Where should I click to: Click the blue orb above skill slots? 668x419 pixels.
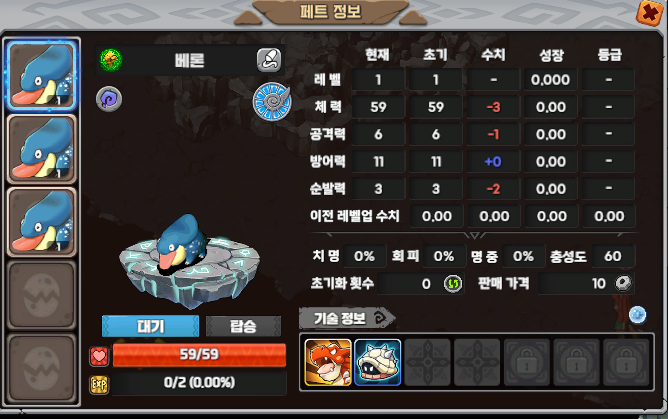coord(637,315)
